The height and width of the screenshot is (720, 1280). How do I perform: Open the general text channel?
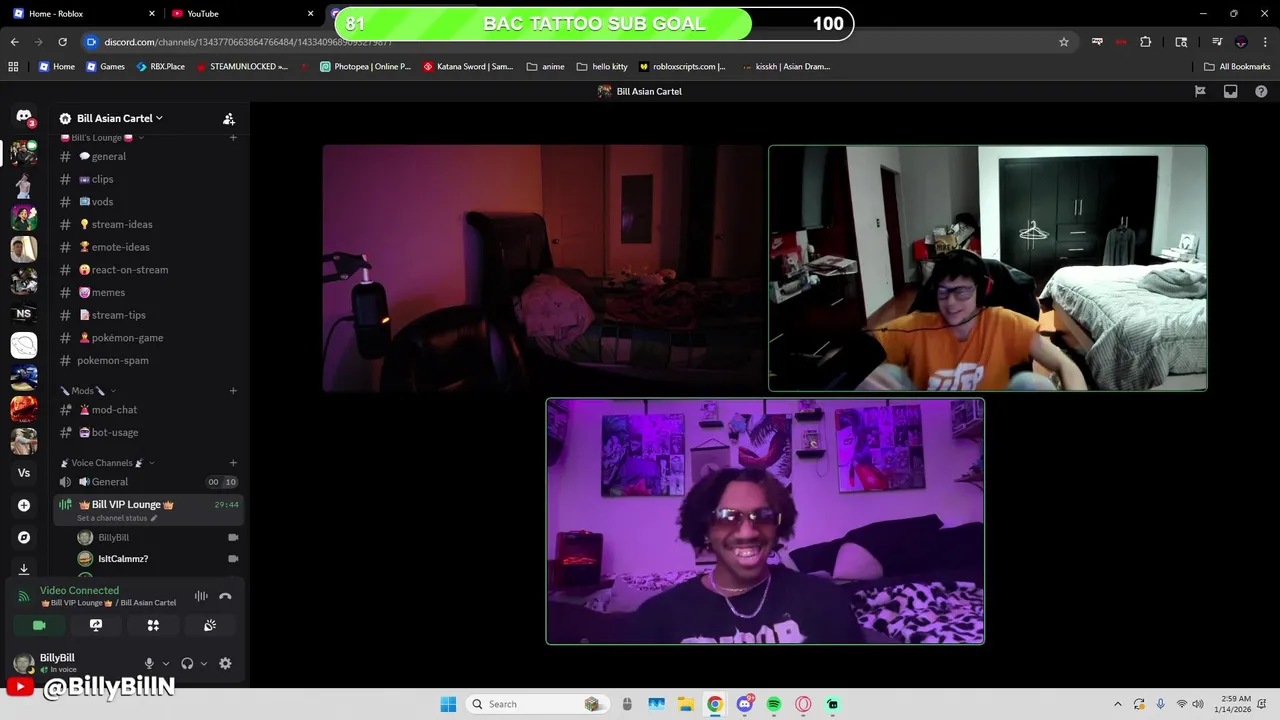click(x=148, y=156)
